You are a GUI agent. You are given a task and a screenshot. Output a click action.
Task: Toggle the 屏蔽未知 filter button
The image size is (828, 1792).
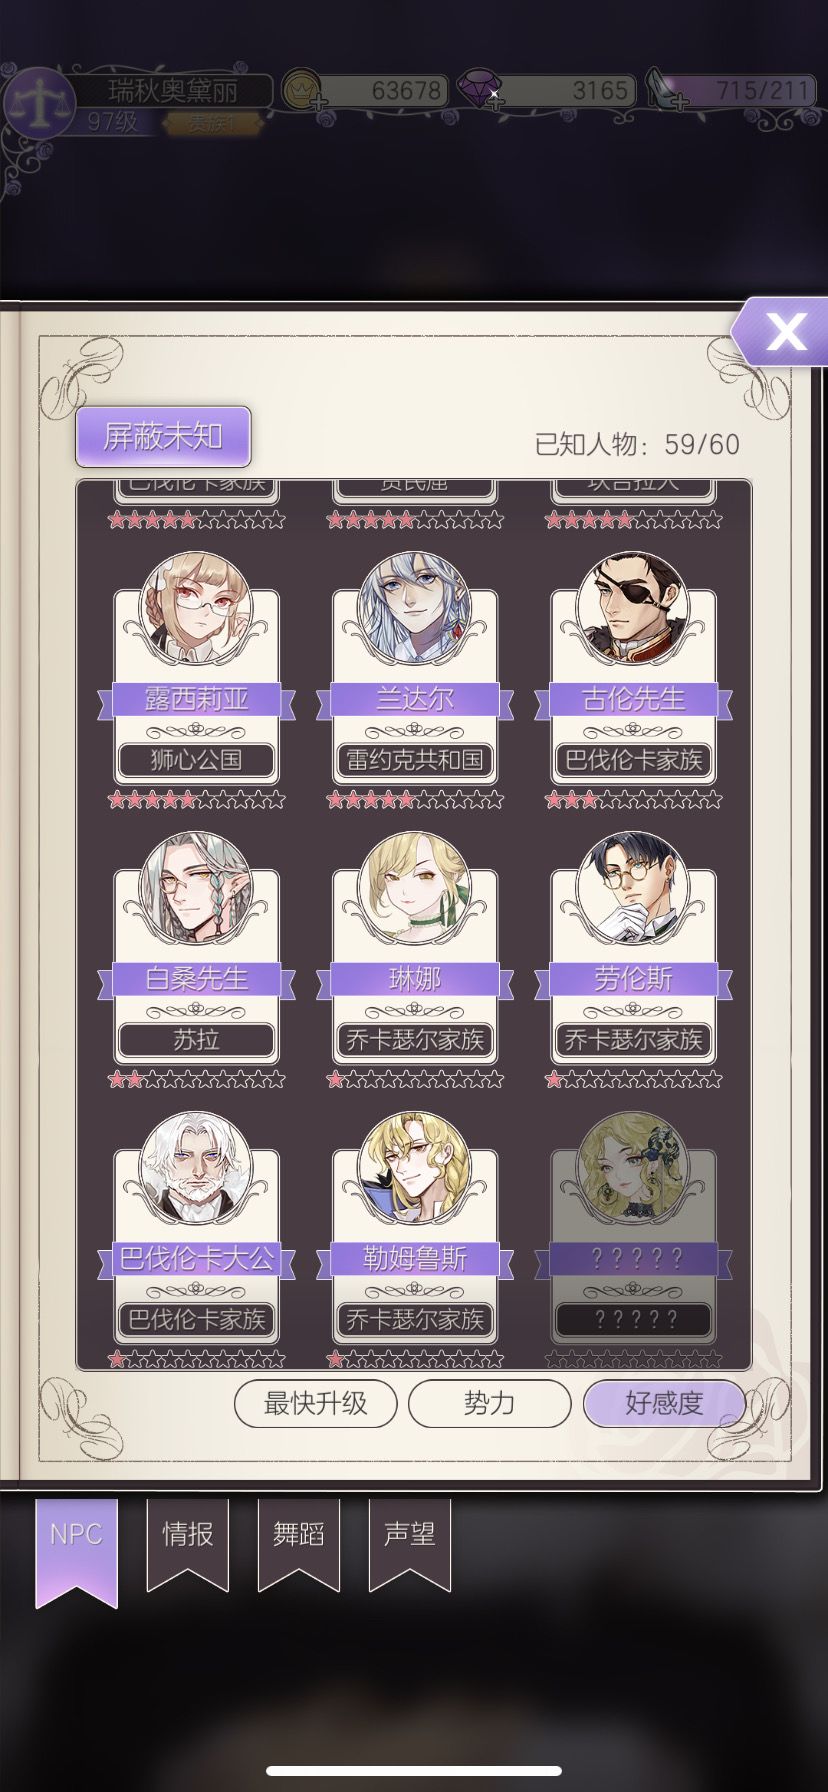pyautogui.click(x=163, y=436)
